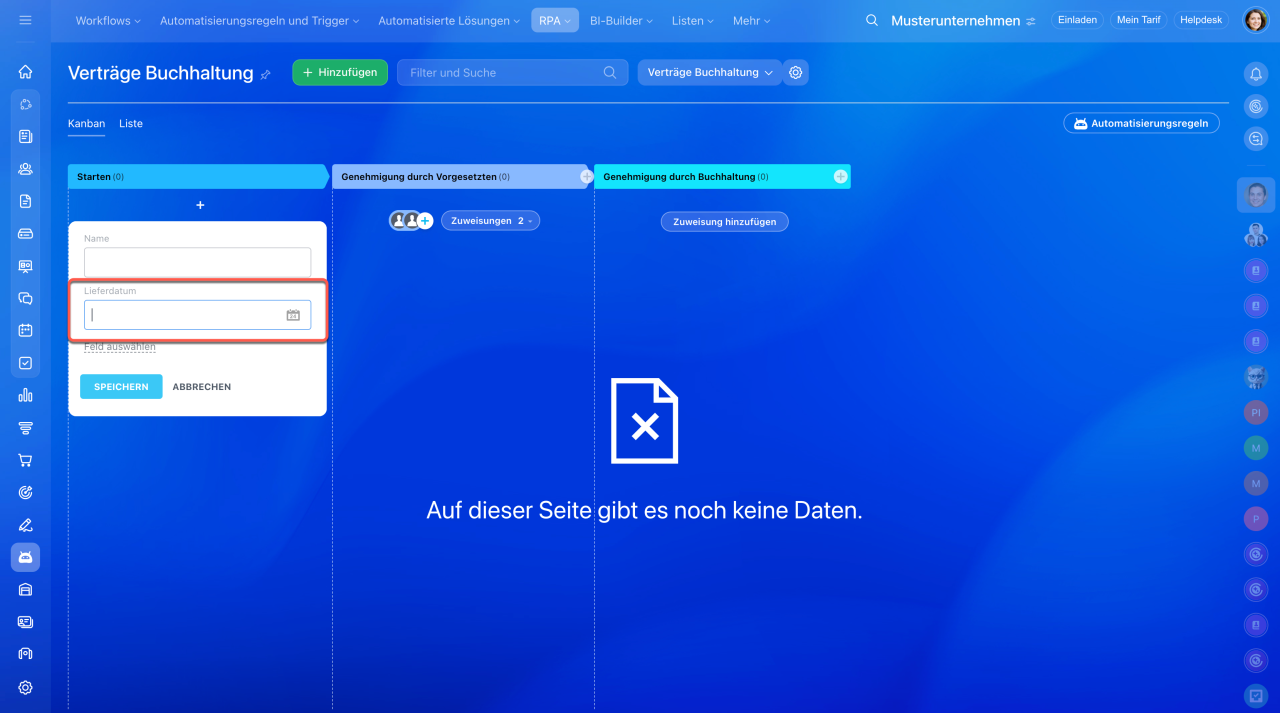
Task: Click Abbrechen in the new item form
Action: click(x=202, y=387)
